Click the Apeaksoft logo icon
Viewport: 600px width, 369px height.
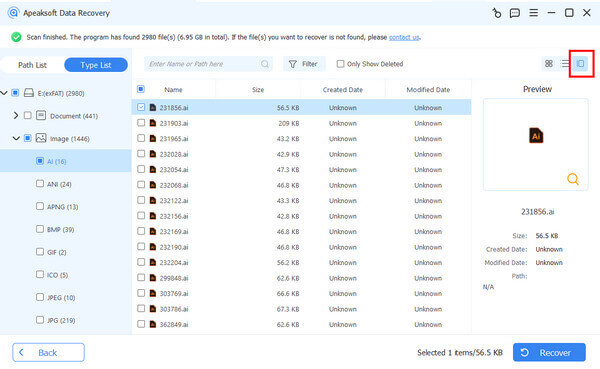click(13, 13)
